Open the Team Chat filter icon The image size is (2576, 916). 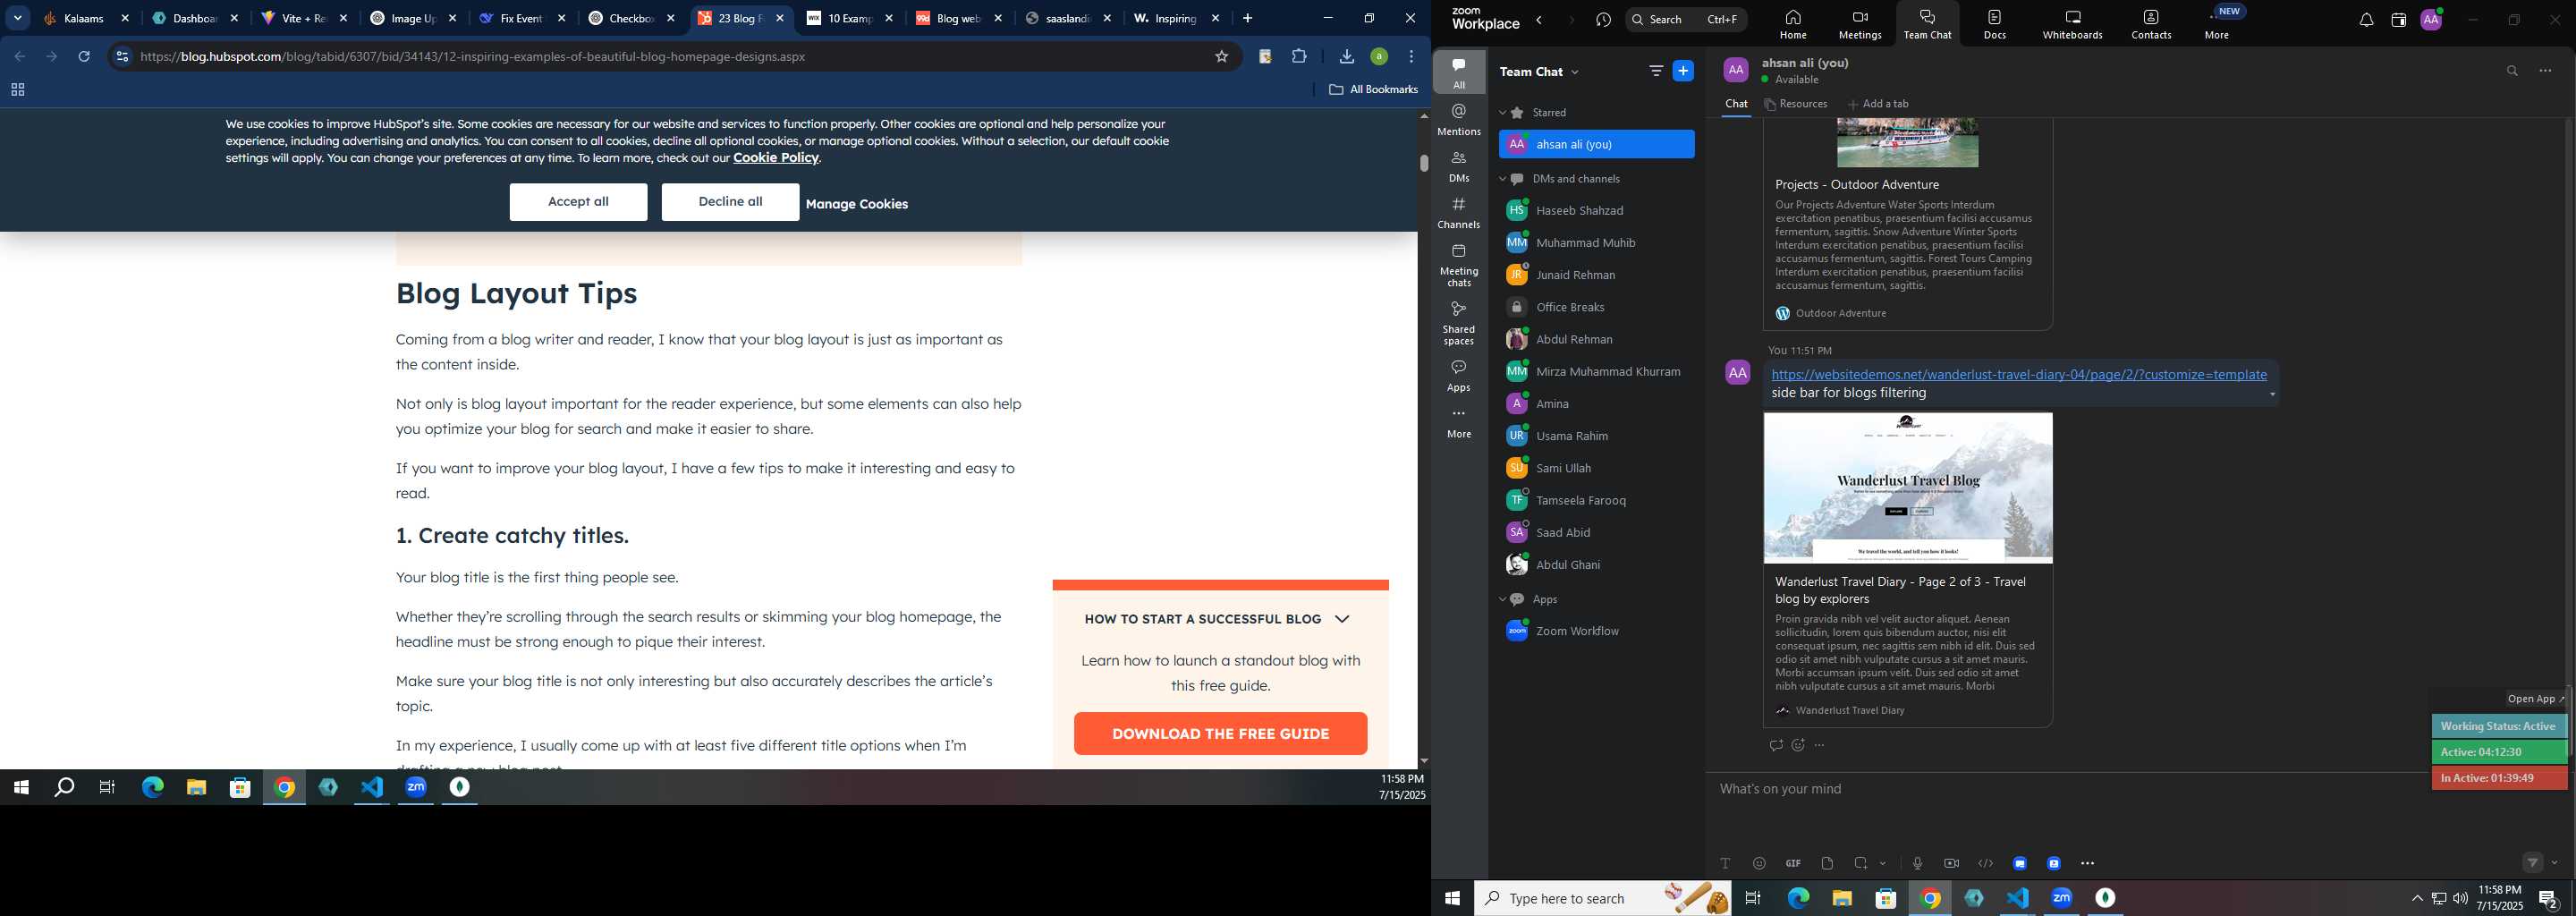1656,71
